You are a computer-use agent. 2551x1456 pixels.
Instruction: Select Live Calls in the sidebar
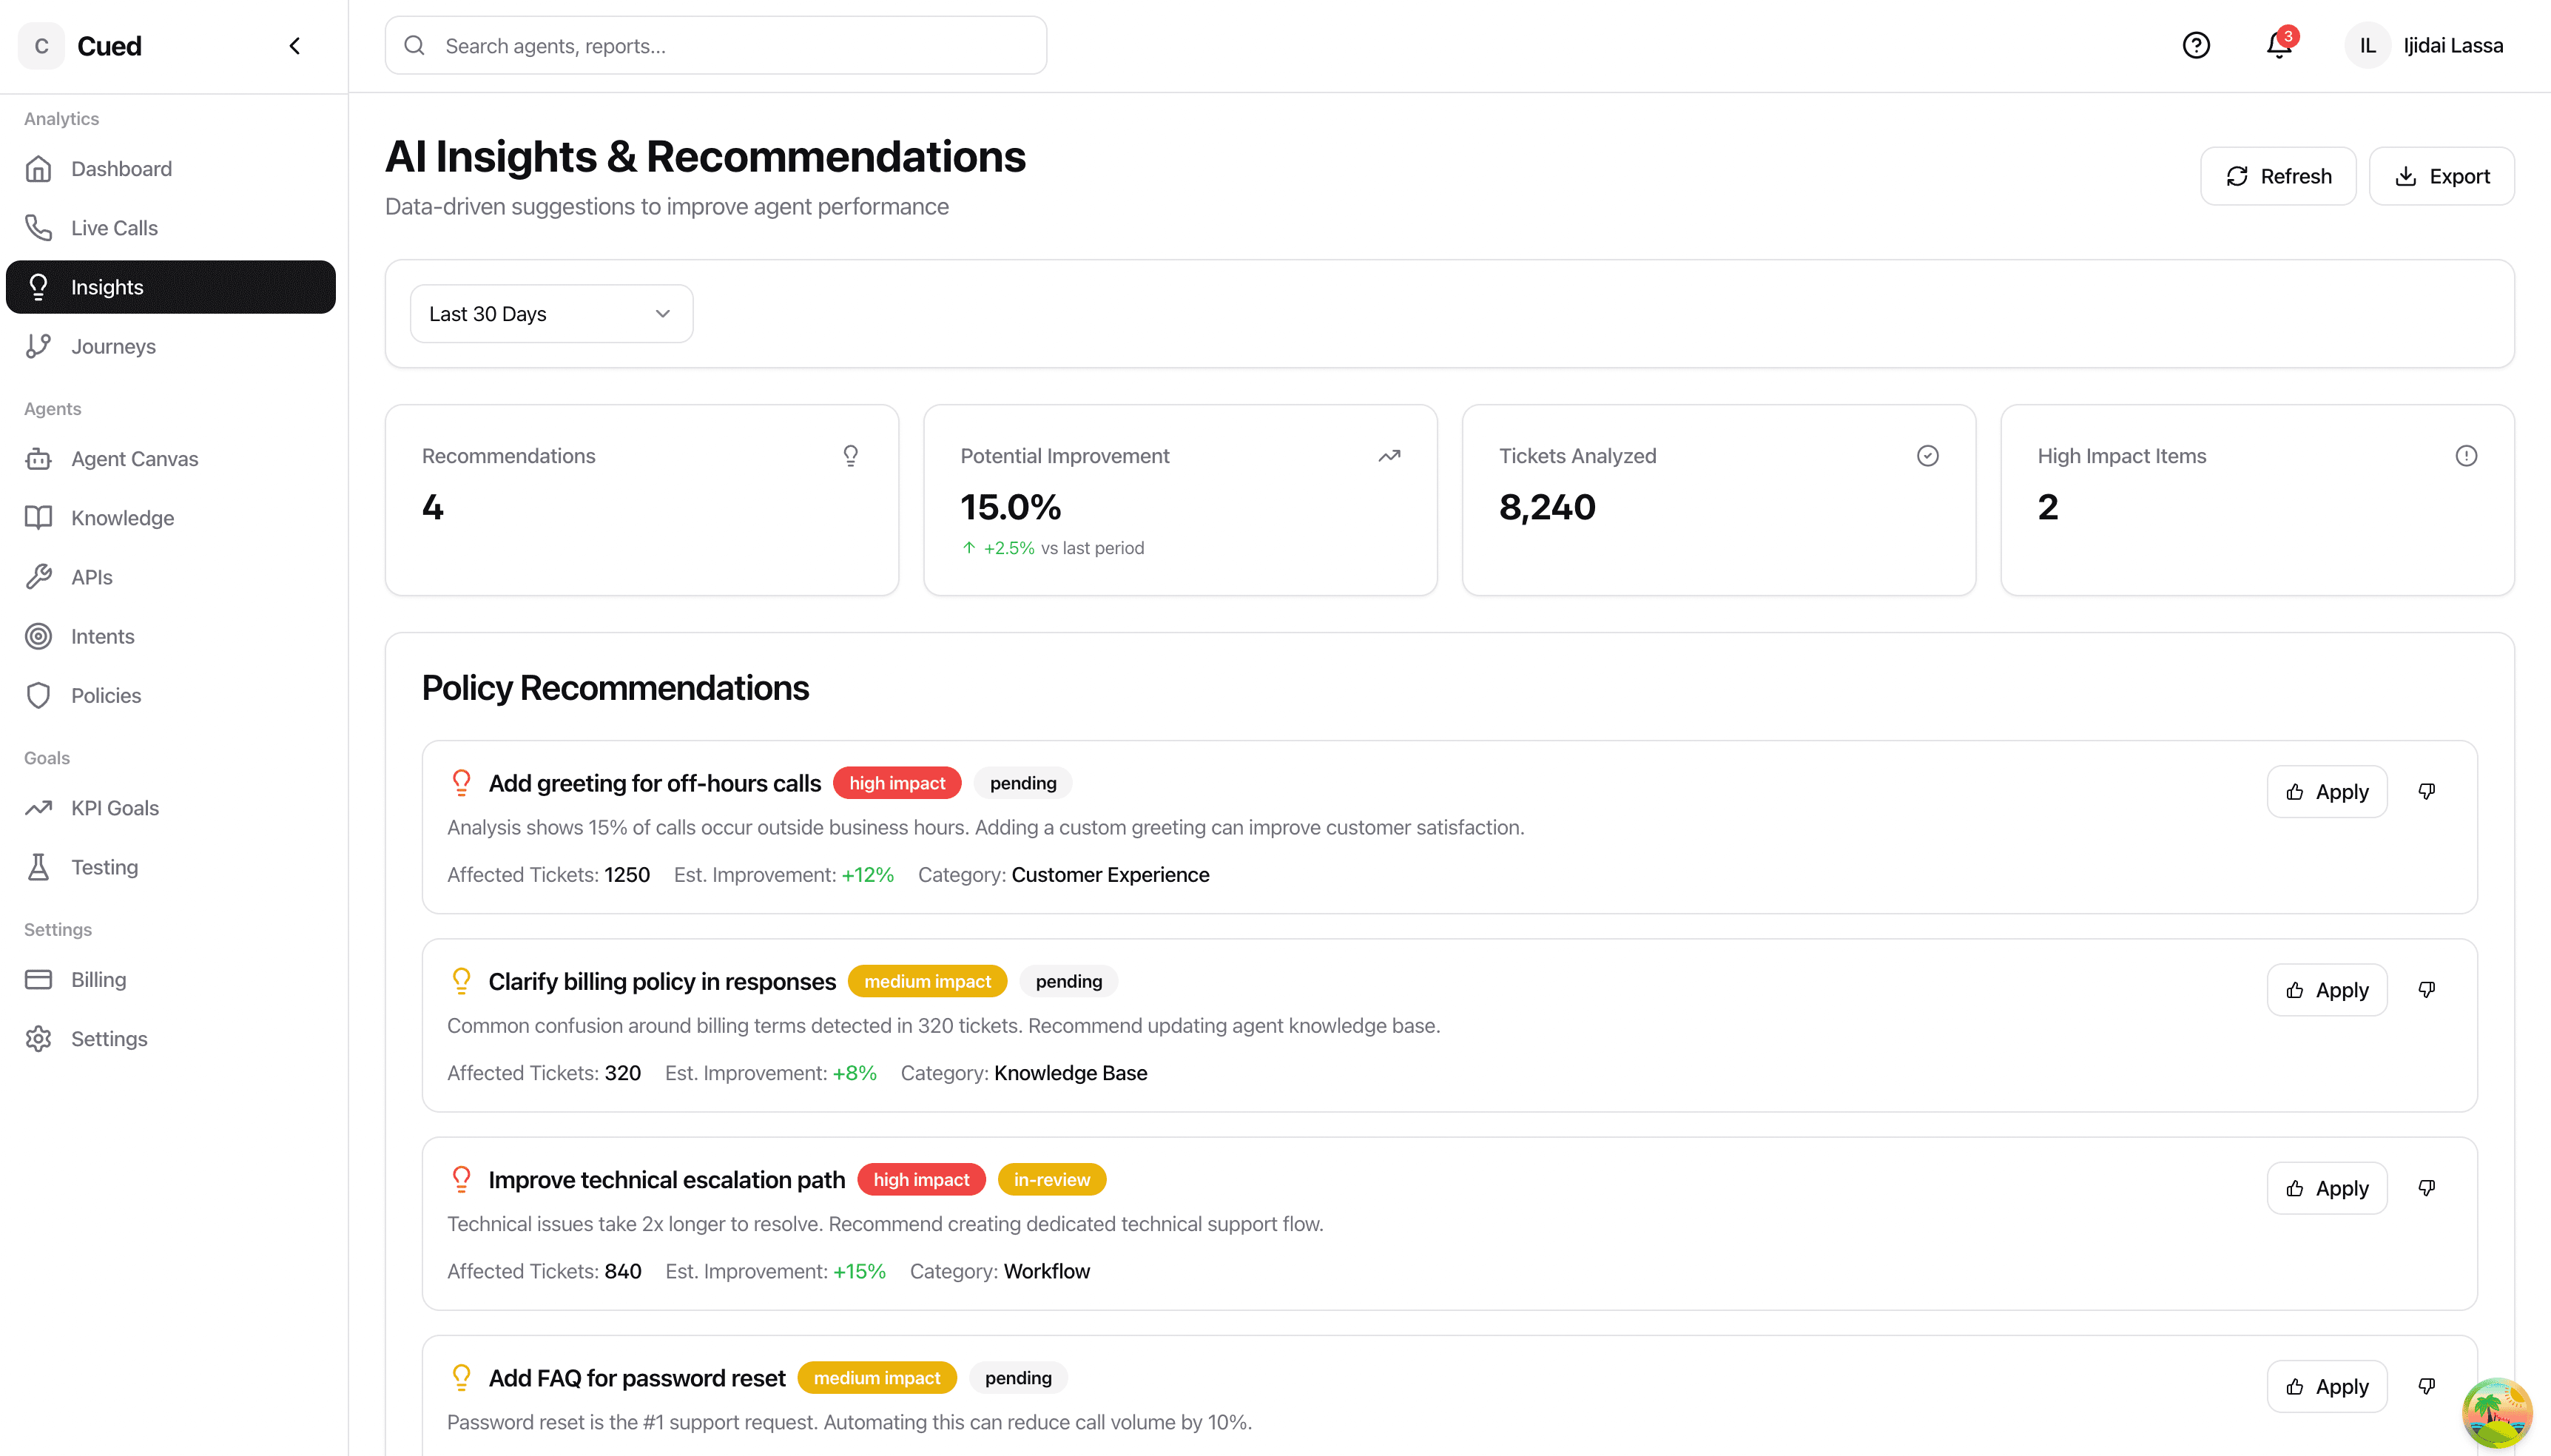[x=113, y=227]
